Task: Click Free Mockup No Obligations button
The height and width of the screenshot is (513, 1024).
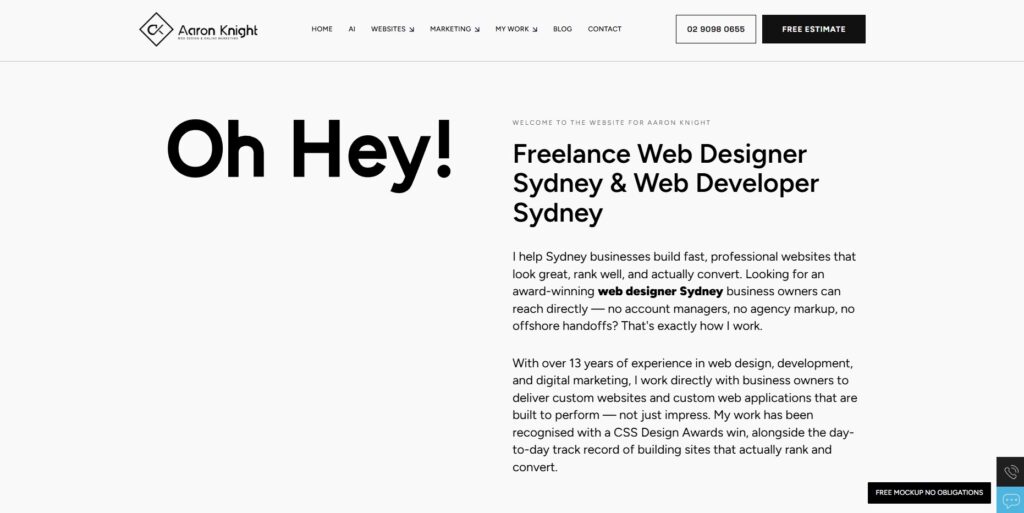Action: click(x=929, y=493)
